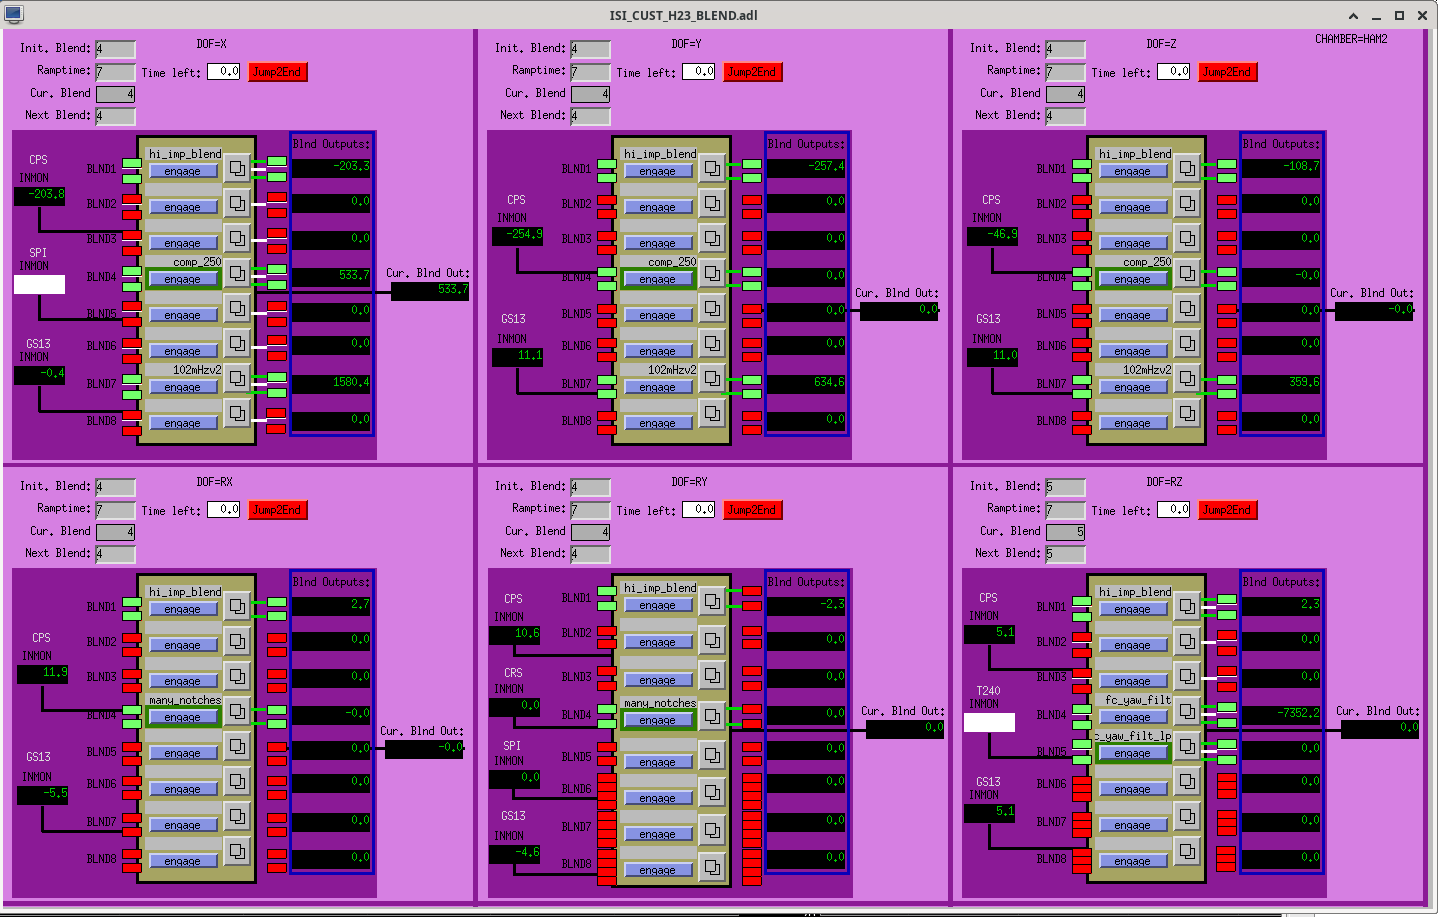The width and height of the screenshot is (1438, 917).
Task: Click the related-display icon for BLND8 in DOF=RY
Action: pos(712,867)
